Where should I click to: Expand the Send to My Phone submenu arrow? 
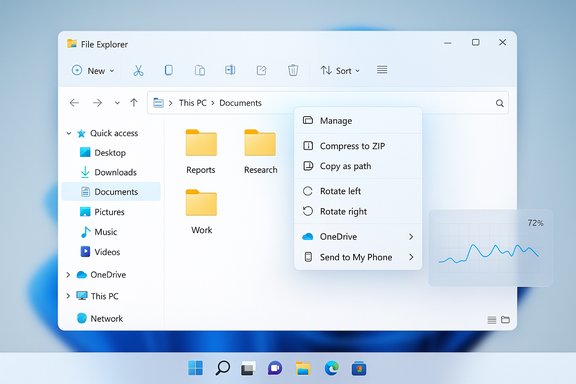click(x=411, y=257)
